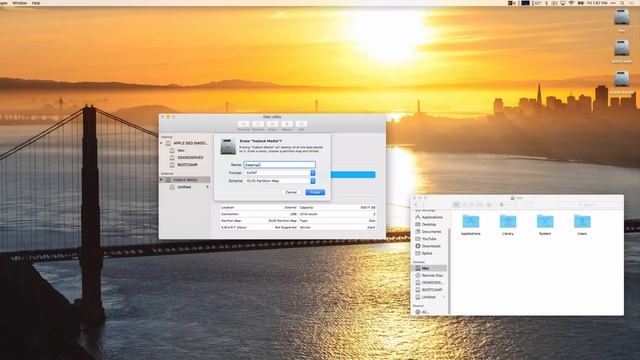640x360 pixels.
Task: Click the battery status icon in menu bar
Action: coord(580,3)
